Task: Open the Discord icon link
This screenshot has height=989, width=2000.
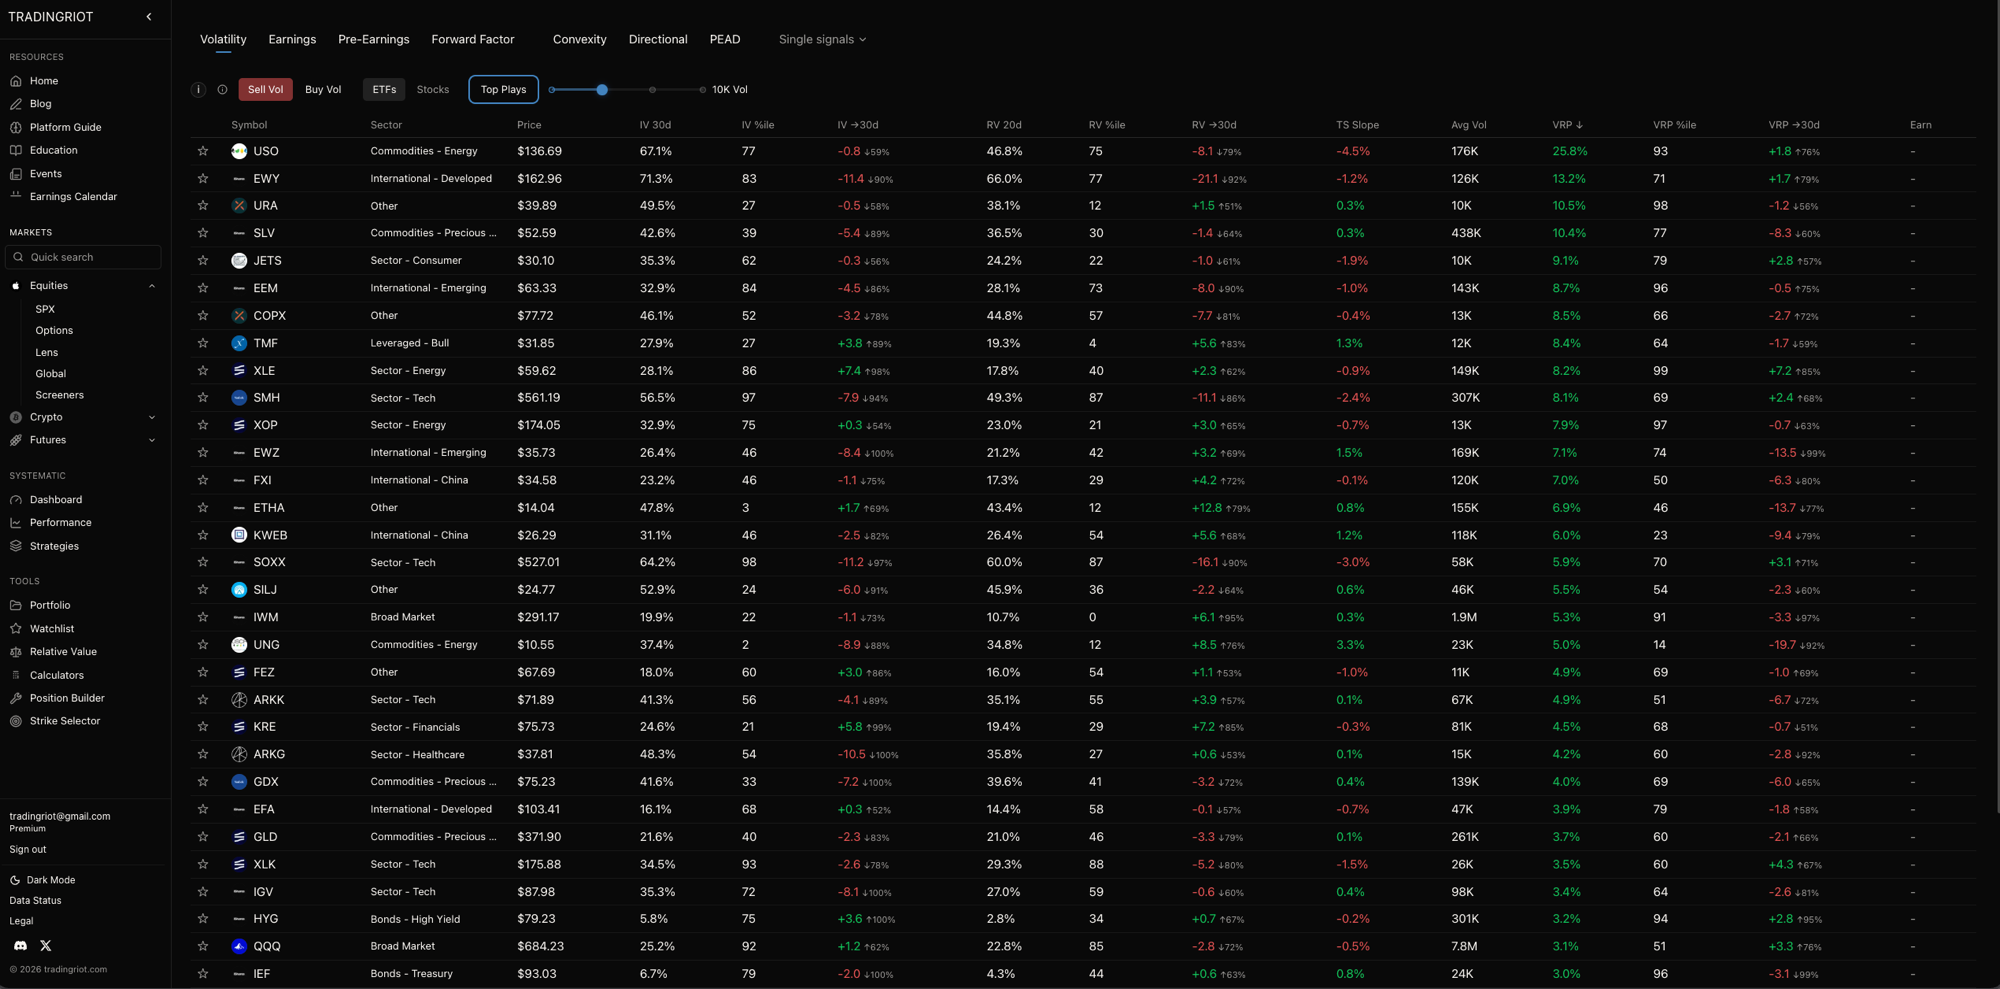Action: click(20, 945)
